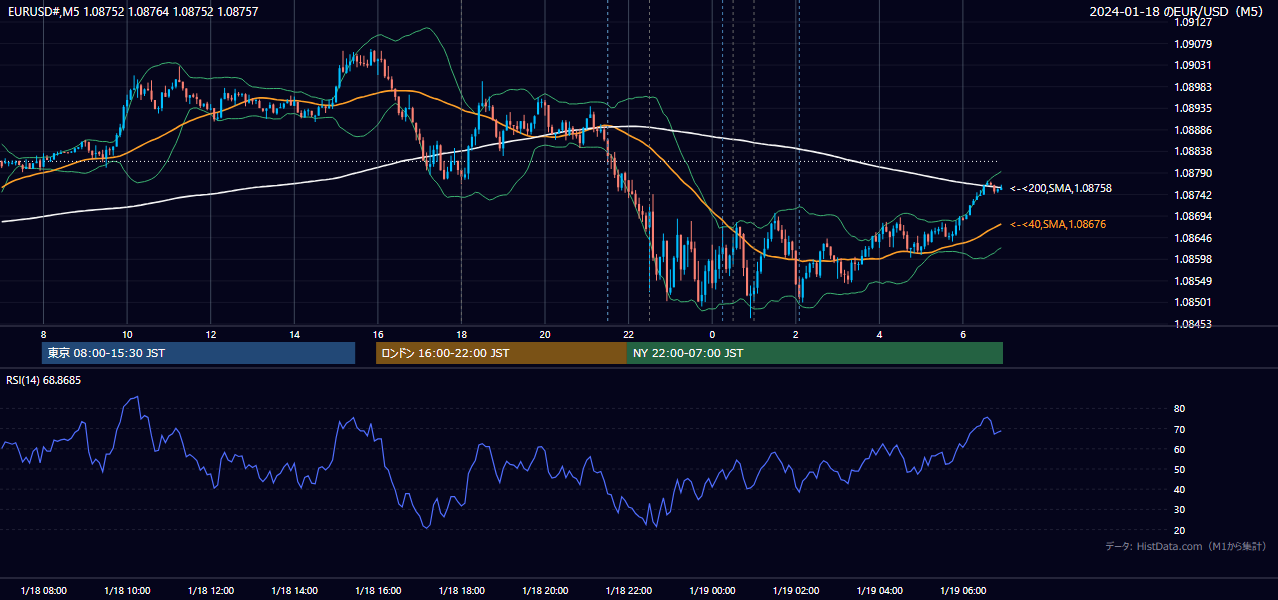This screenshot has width=1278, height=600.
Task: Click the 1/18 12:00 time axis label
Action: pyautogui.click(x=210, y=591)
